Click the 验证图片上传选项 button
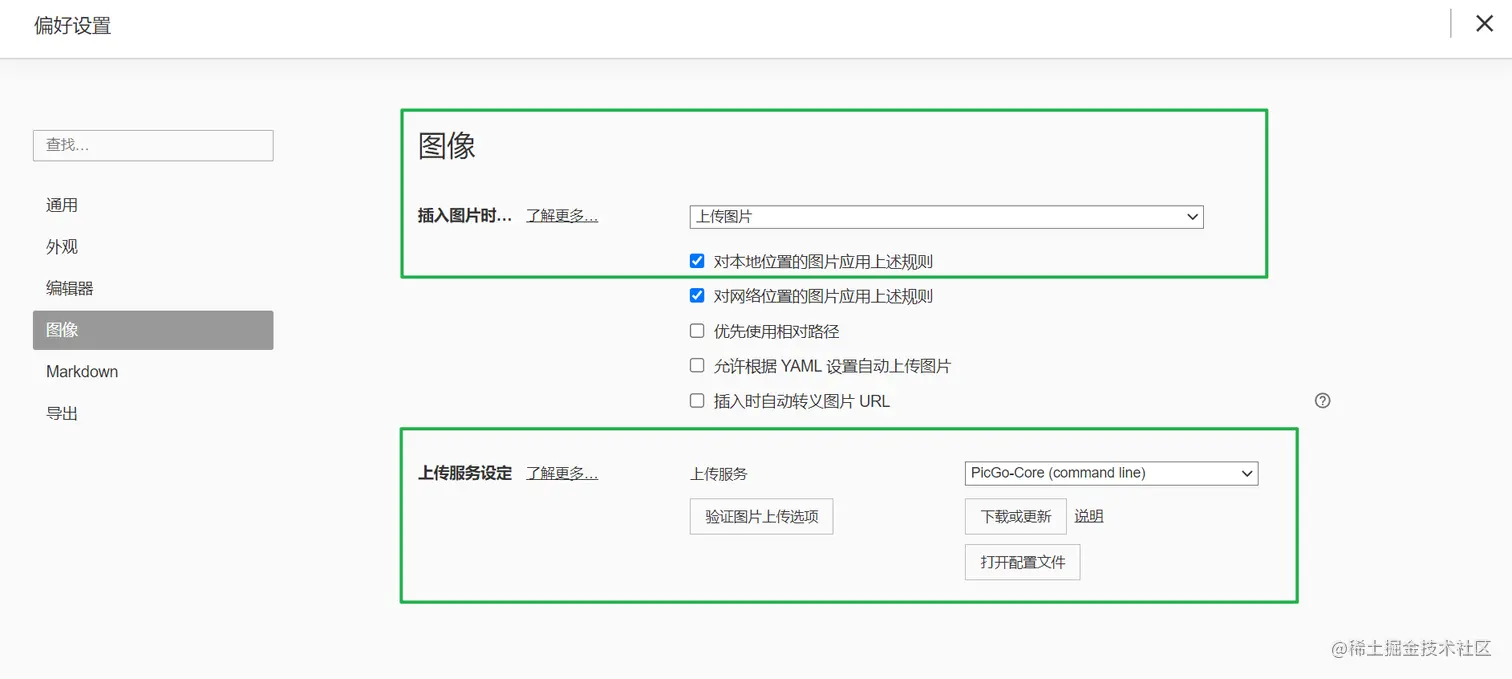The image size is (1512, 679). (x=761, y=517)
